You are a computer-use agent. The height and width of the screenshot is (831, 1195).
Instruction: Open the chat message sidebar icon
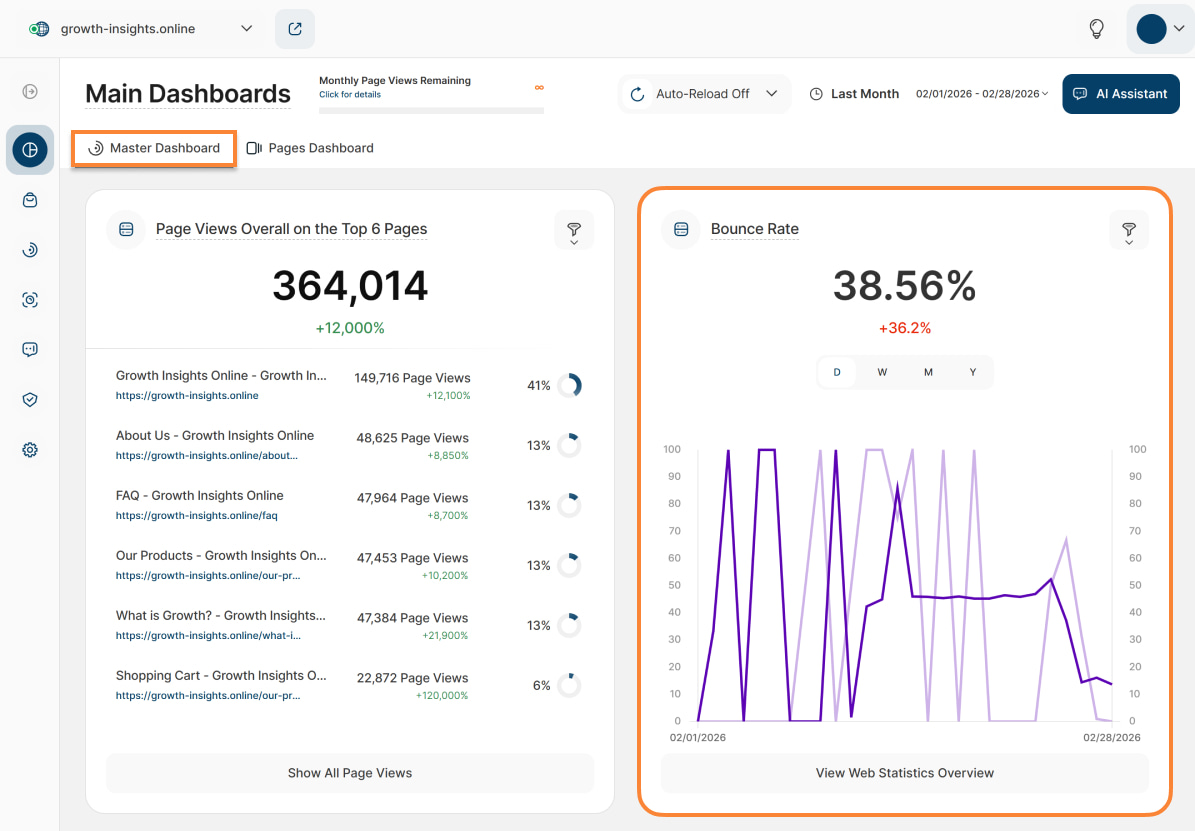(30, 350)
